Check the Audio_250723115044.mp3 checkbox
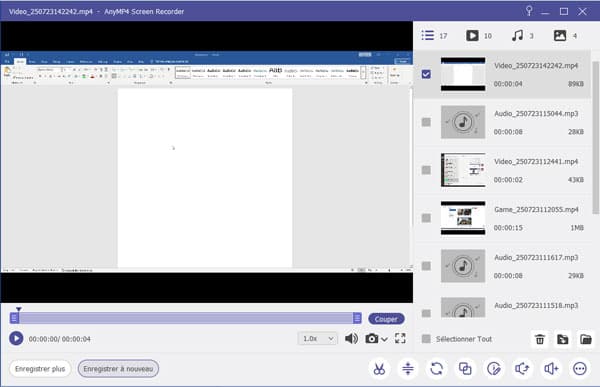The height and width of the screenshot is (387, 600). [x=426, y=122]
